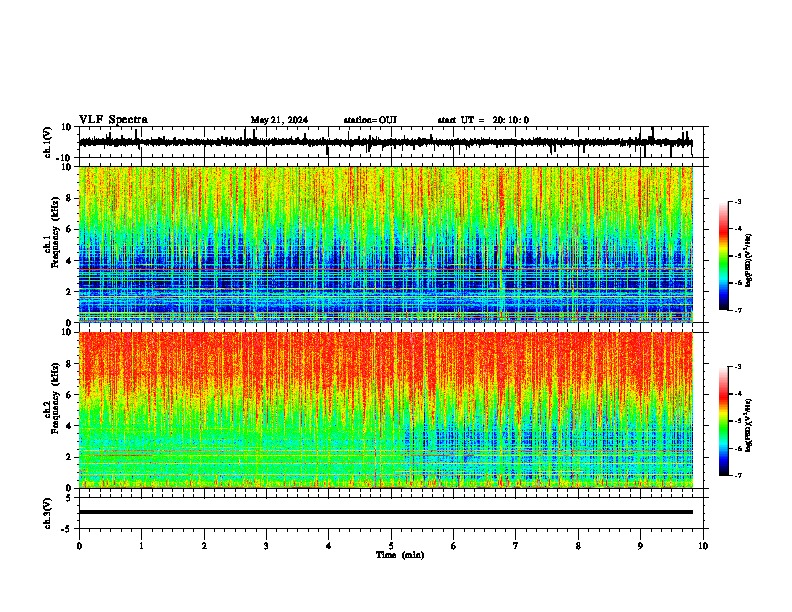Click the "8" kHz tick on ch.1 spectrogram
Viewport: 792px width, 612px height.
click(70, 198)
